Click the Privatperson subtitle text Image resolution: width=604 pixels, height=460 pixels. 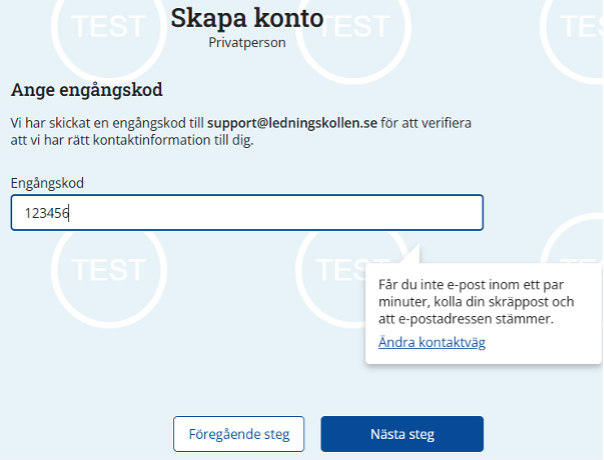click(x=246, y=43)
